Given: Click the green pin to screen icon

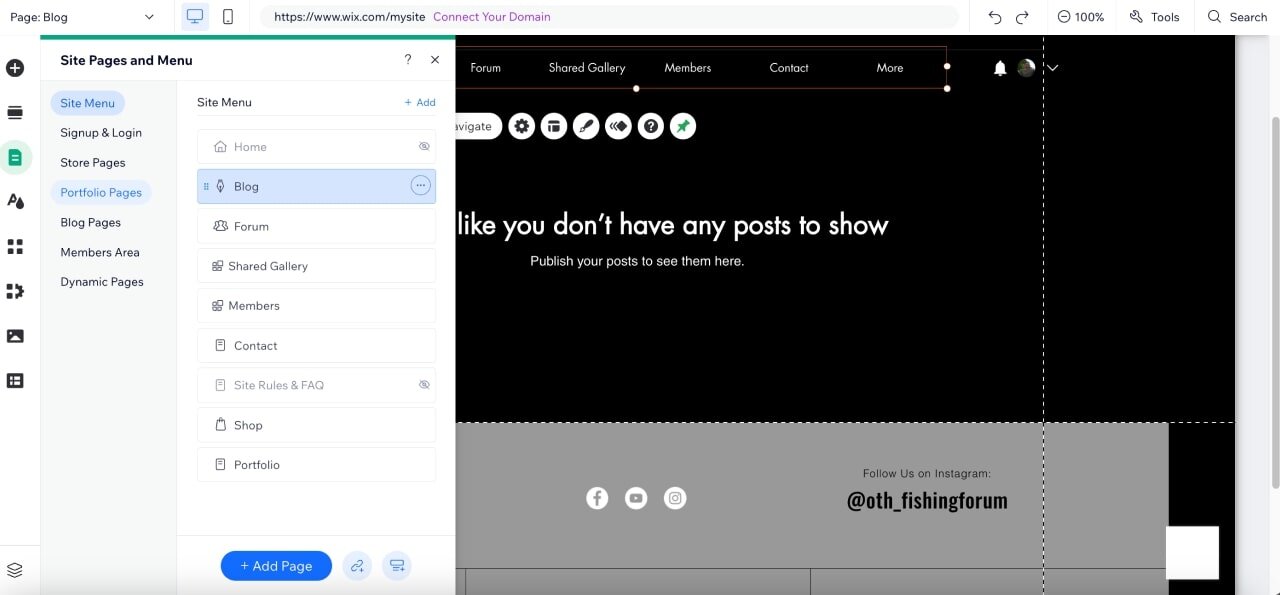Looking at the screenshot, I should click(683, 126).
